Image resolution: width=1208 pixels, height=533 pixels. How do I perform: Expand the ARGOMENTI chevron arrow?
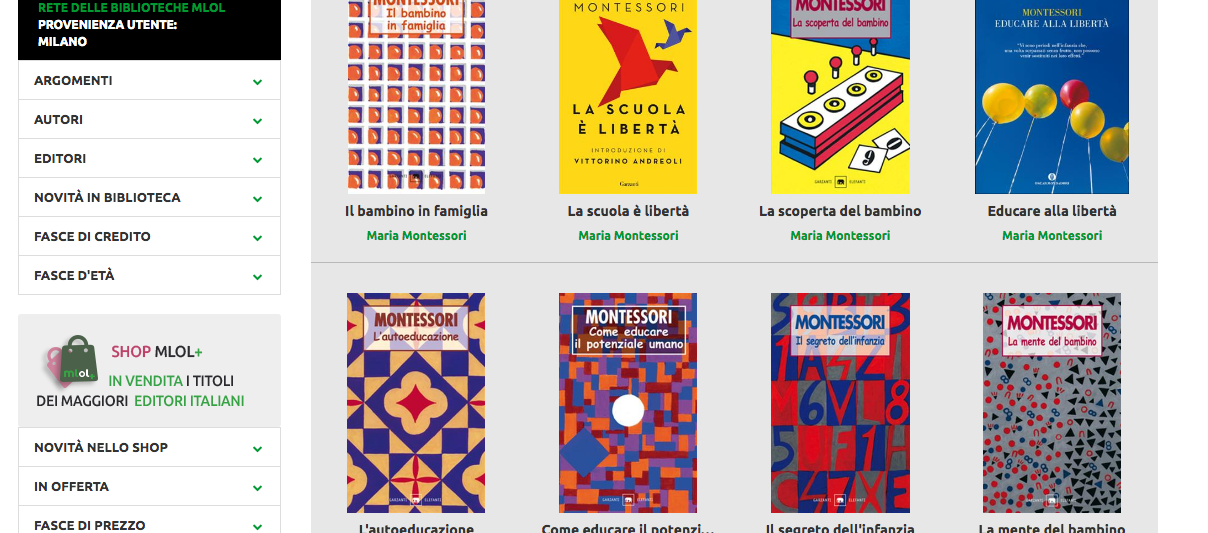click(257, 82)
